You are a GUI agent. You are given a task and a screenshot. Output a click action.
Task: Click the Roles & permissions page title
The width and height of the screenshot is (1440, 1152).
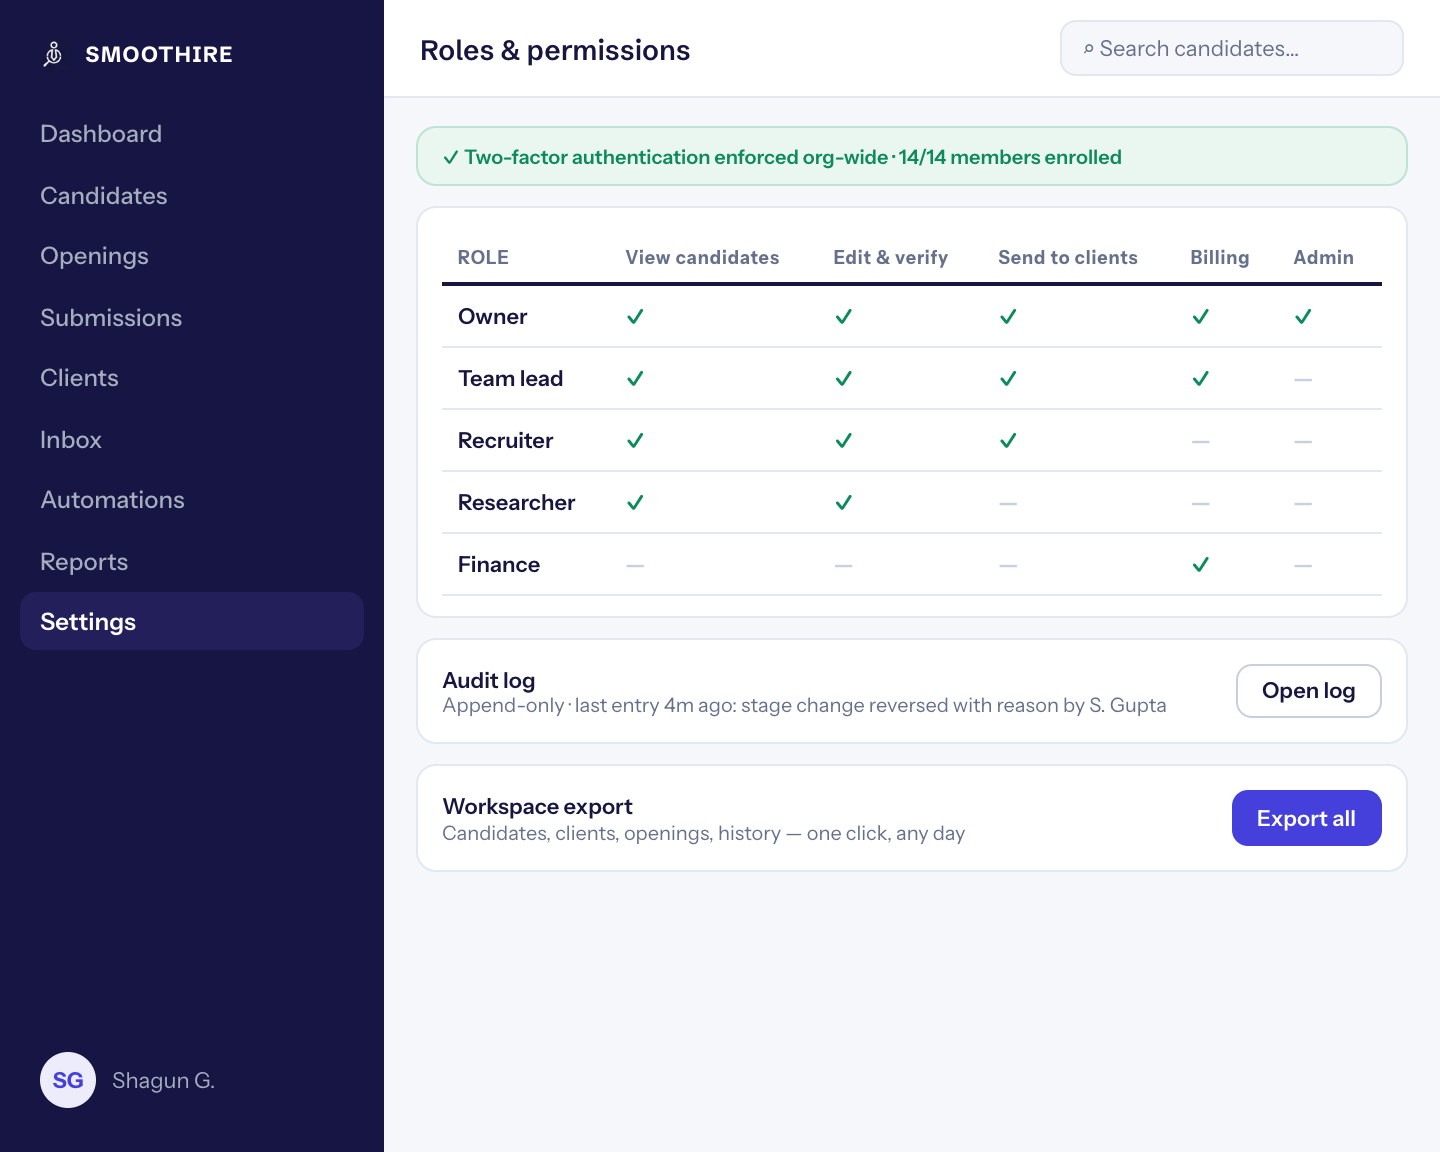(555, 50)
